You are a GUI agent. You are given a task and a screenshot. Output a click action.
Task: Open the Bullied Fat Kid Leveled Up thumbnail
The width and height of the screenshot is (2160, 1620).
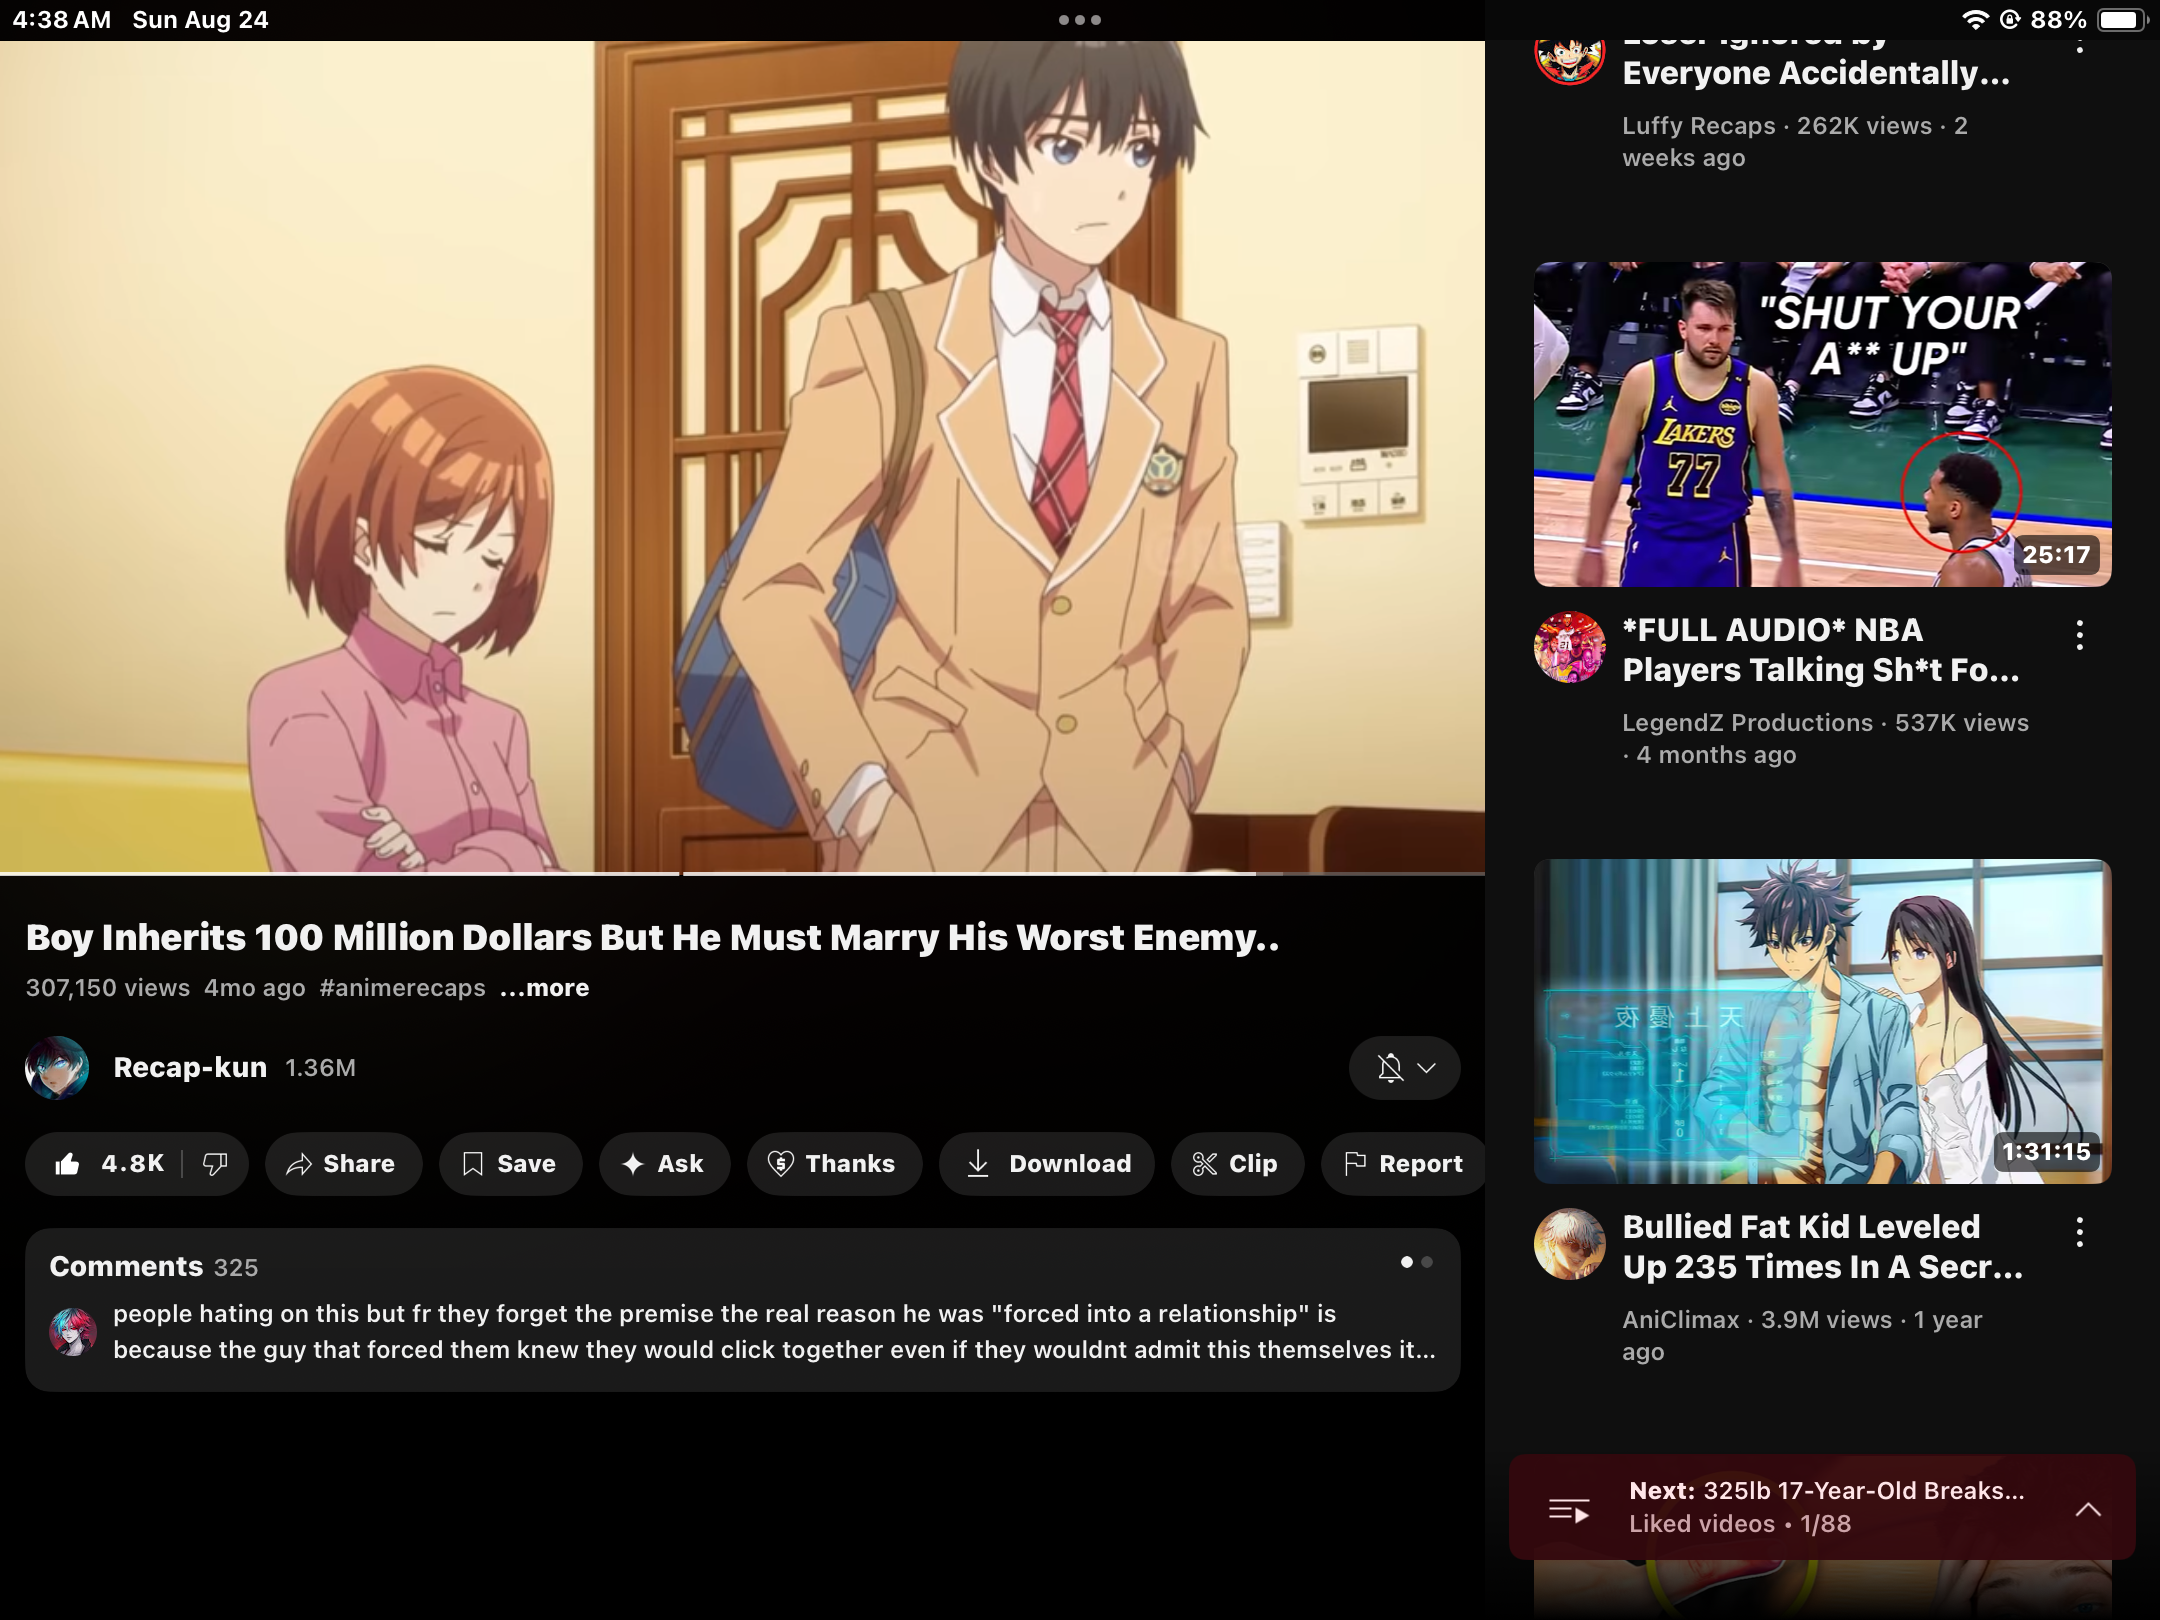tap(1822, 1021)
